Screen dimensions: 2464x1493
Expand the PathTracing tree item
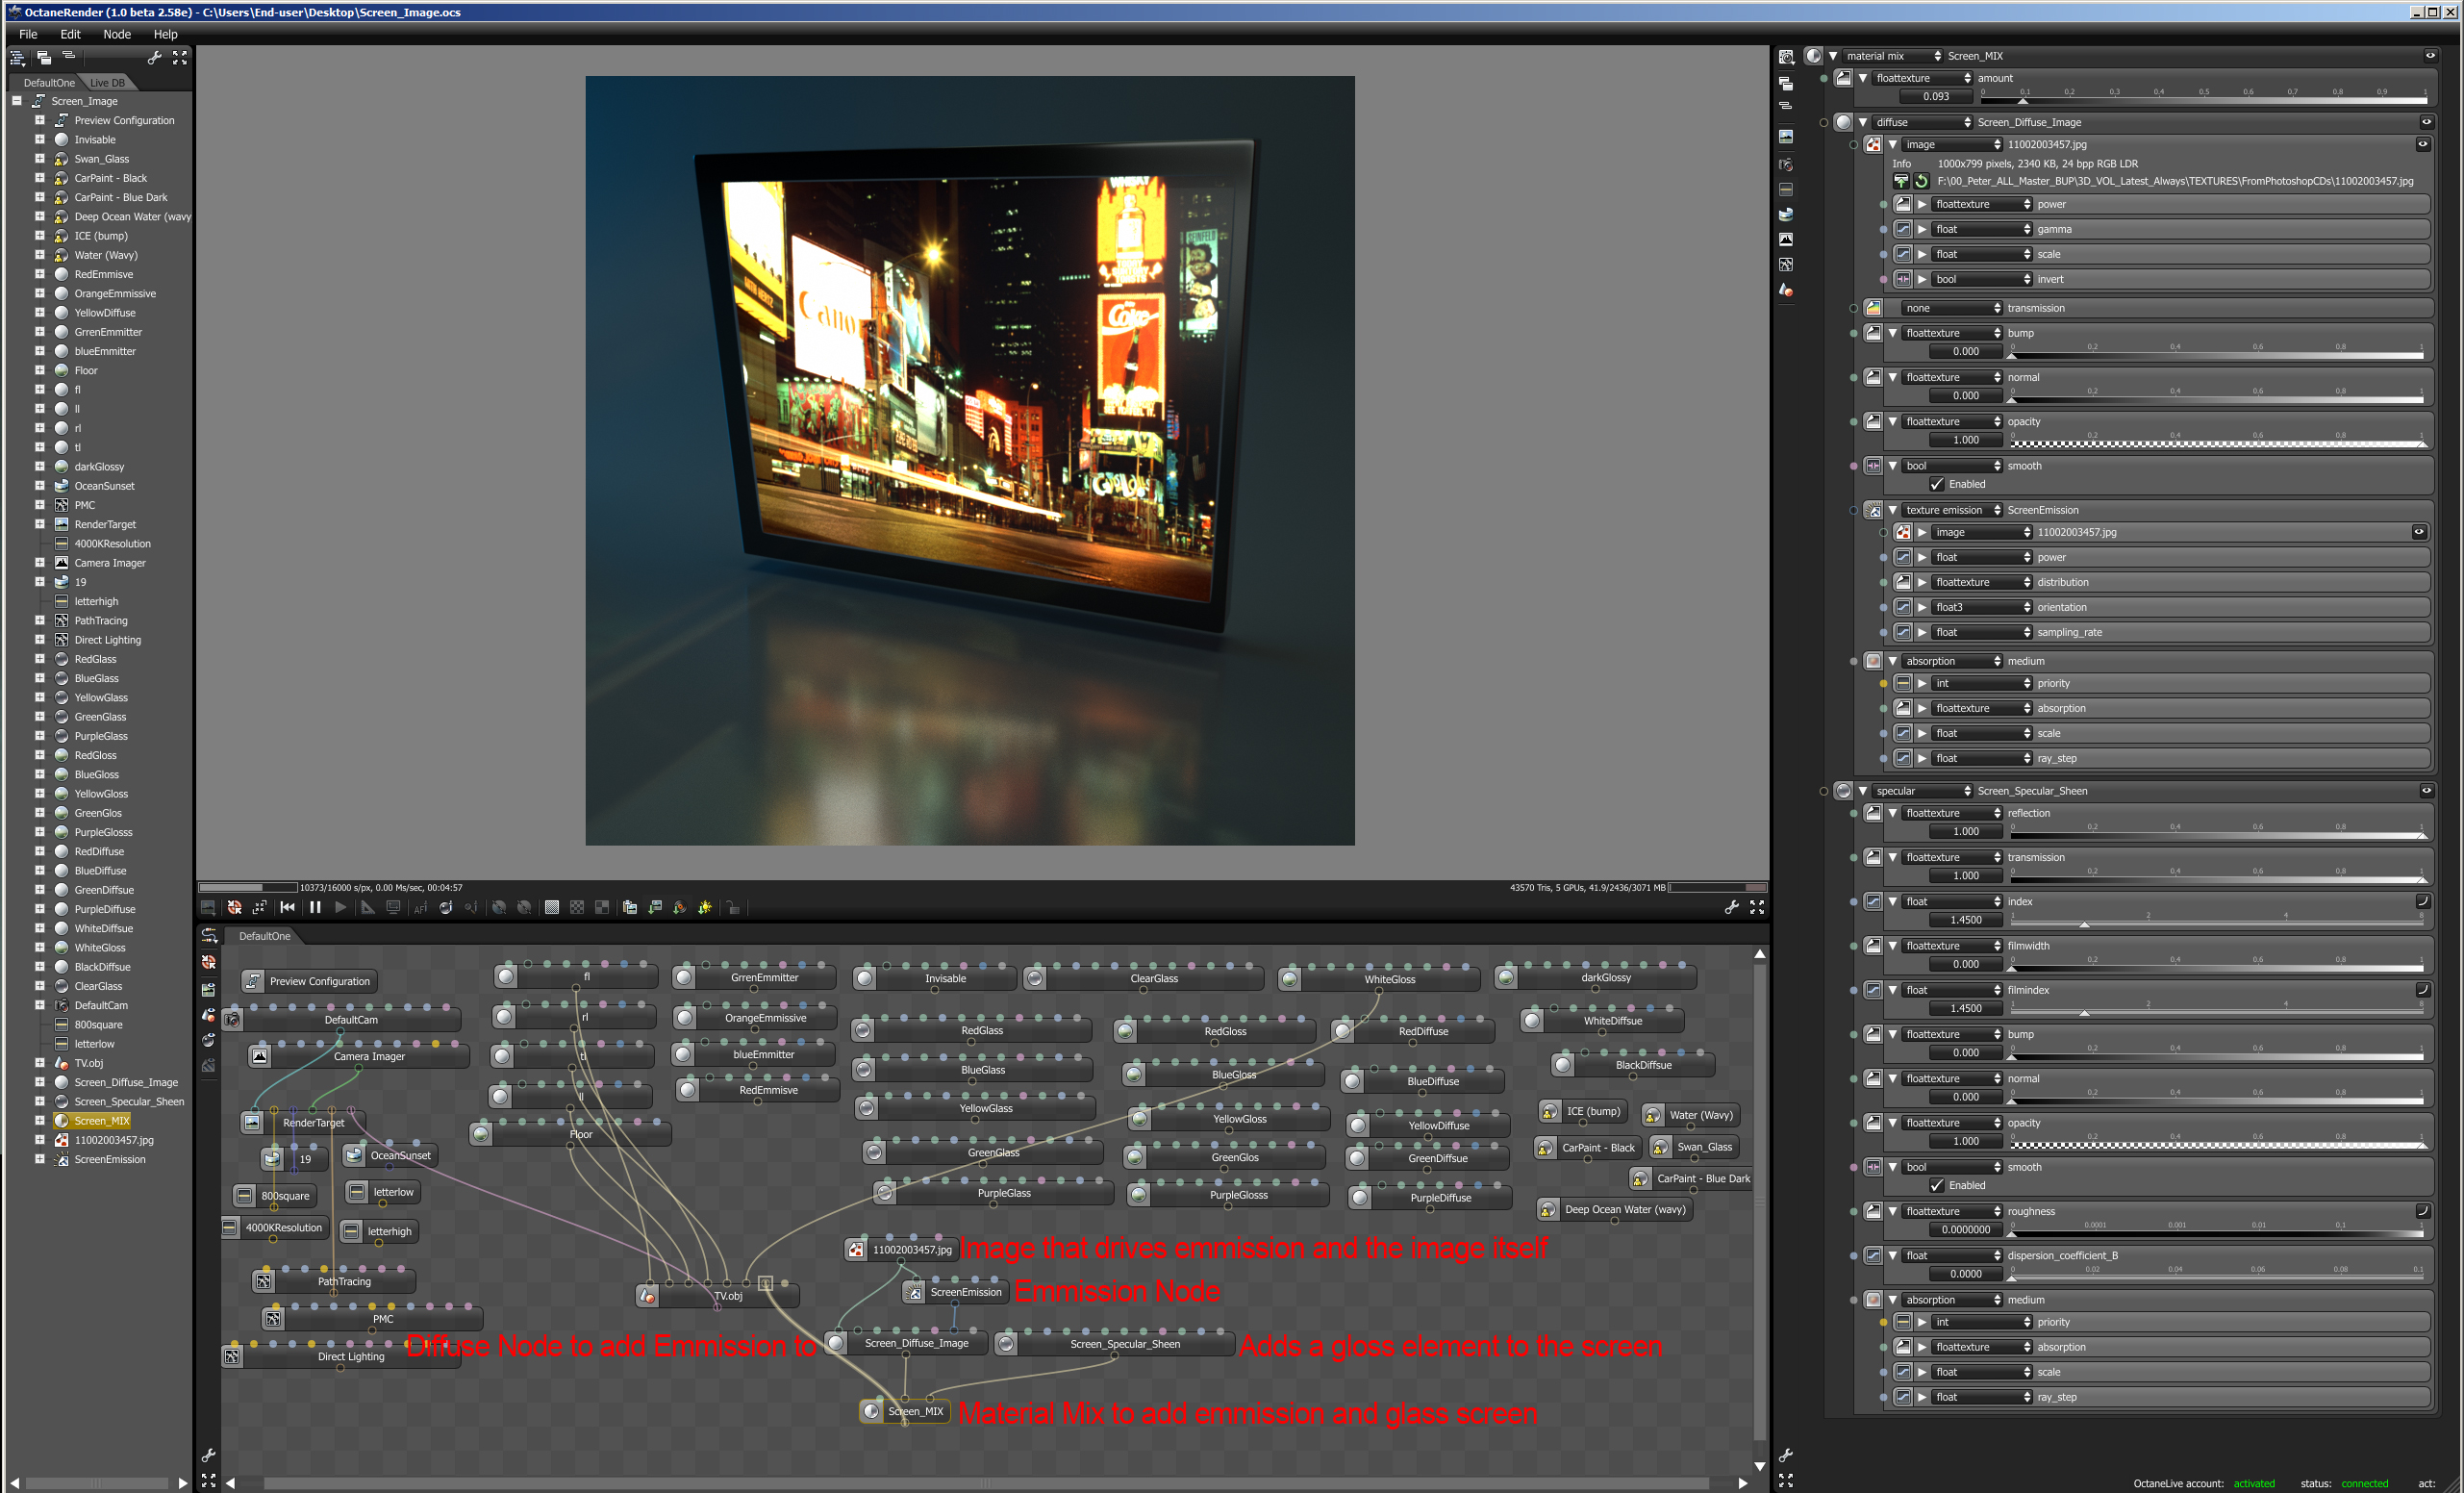click(x=40, y=620)
